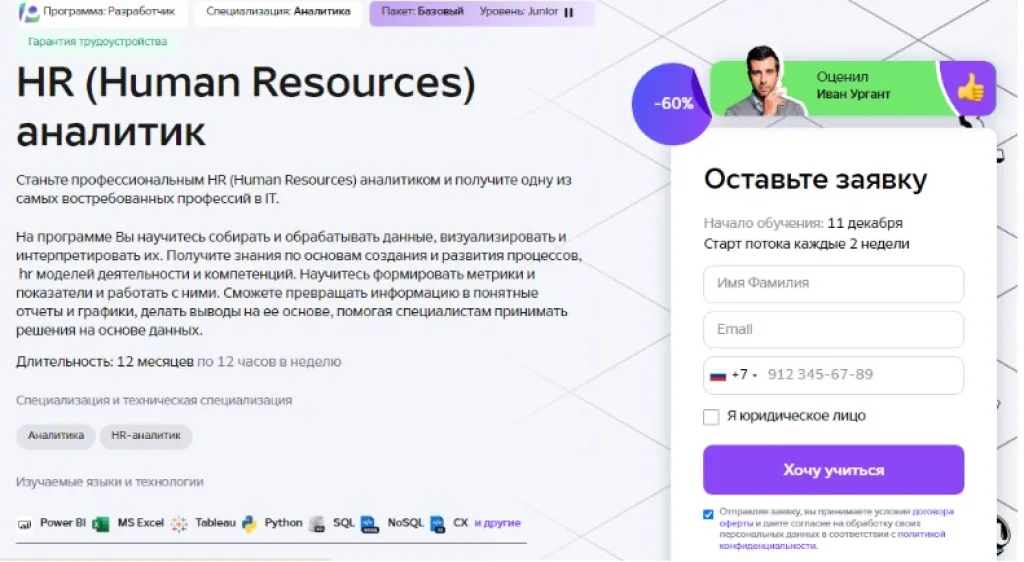Click the 'Оставьте заявку' form heading
The height and width of the screenshot is (562, 1024).
tap(815, 179)
